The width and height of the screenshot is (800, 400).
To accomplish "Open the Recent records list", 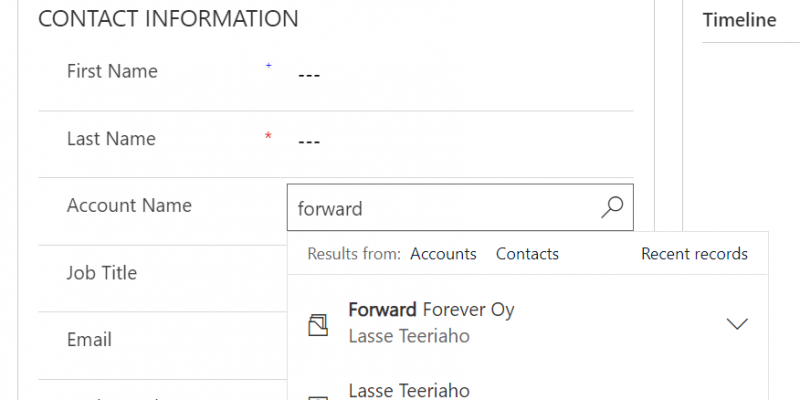I will 694,254.
